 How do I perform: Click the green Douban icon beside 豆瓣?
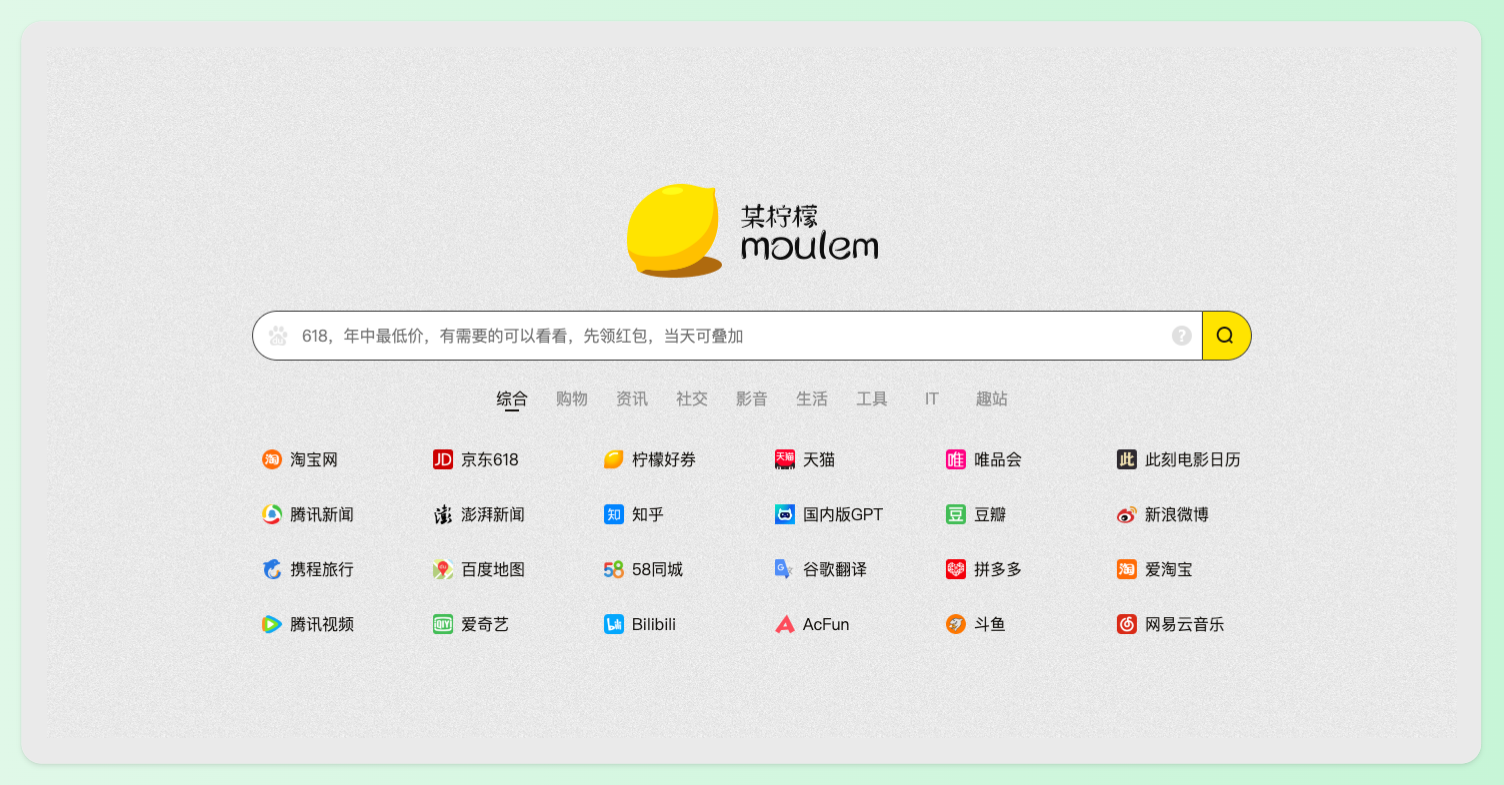pos(956,515)
